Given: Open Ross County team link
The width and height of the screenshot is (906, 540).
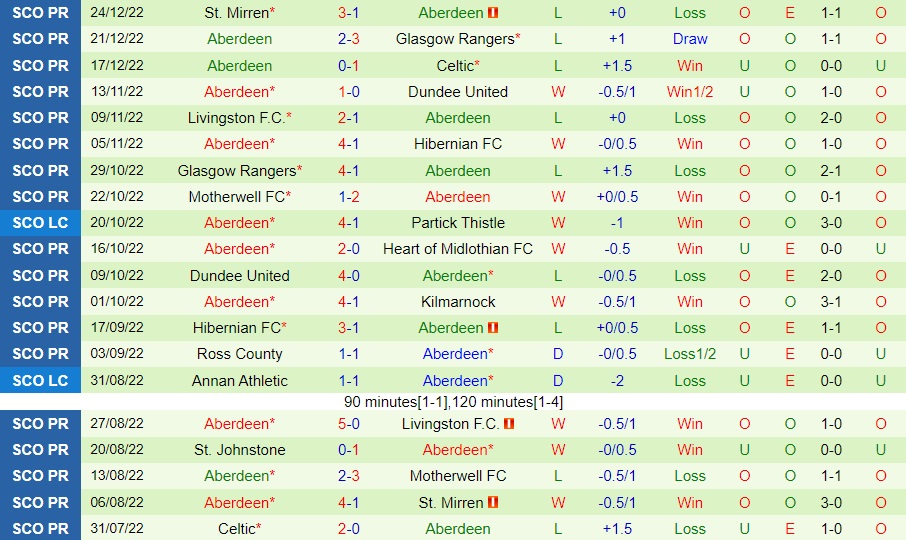Looking at the screenshot, I should click(239, 353).
